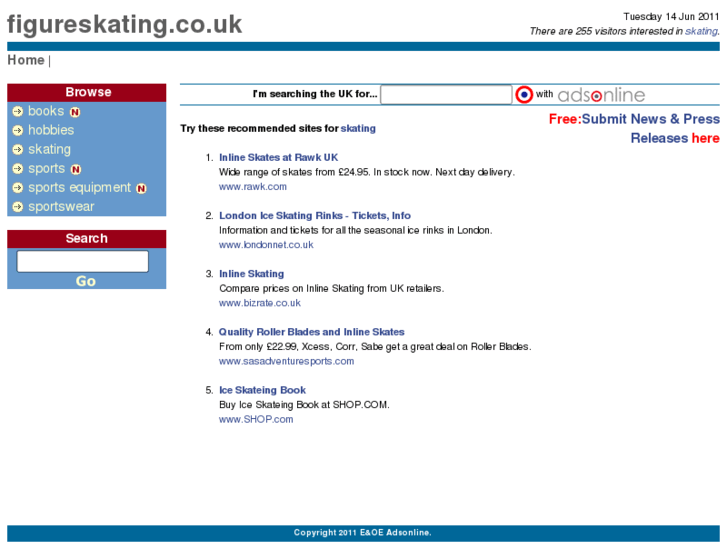Click the Go search button
Screen dimensions: 727x545
(86, 281)
